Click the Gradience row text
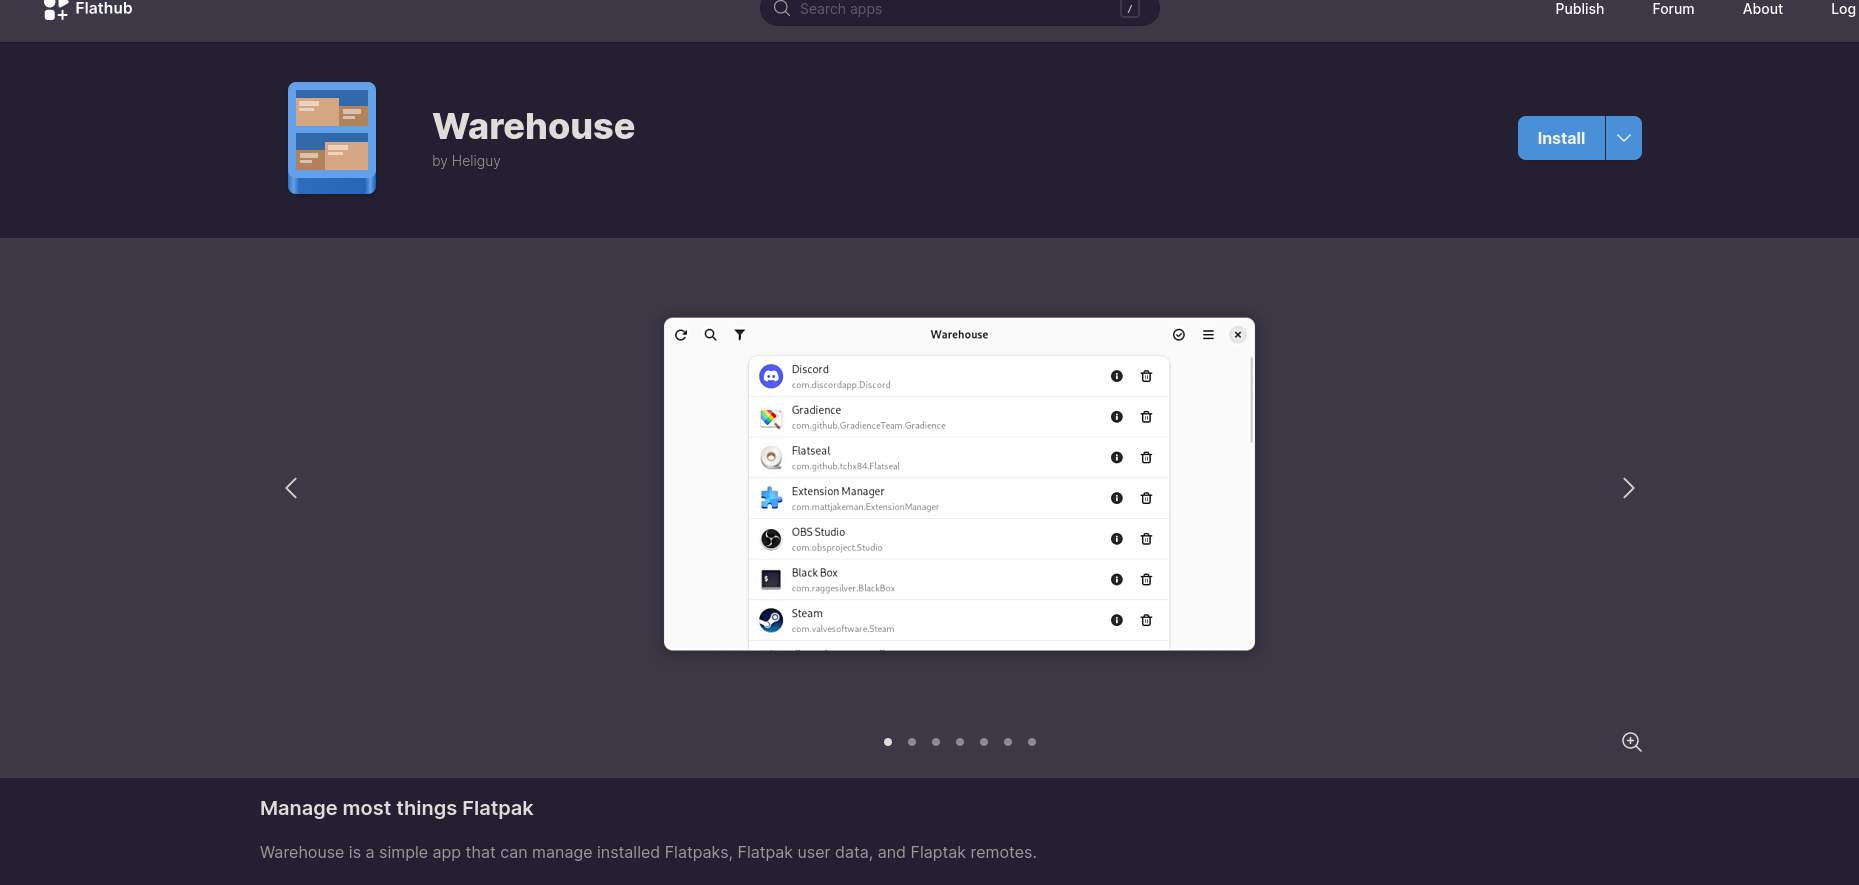 click(868, 417)
